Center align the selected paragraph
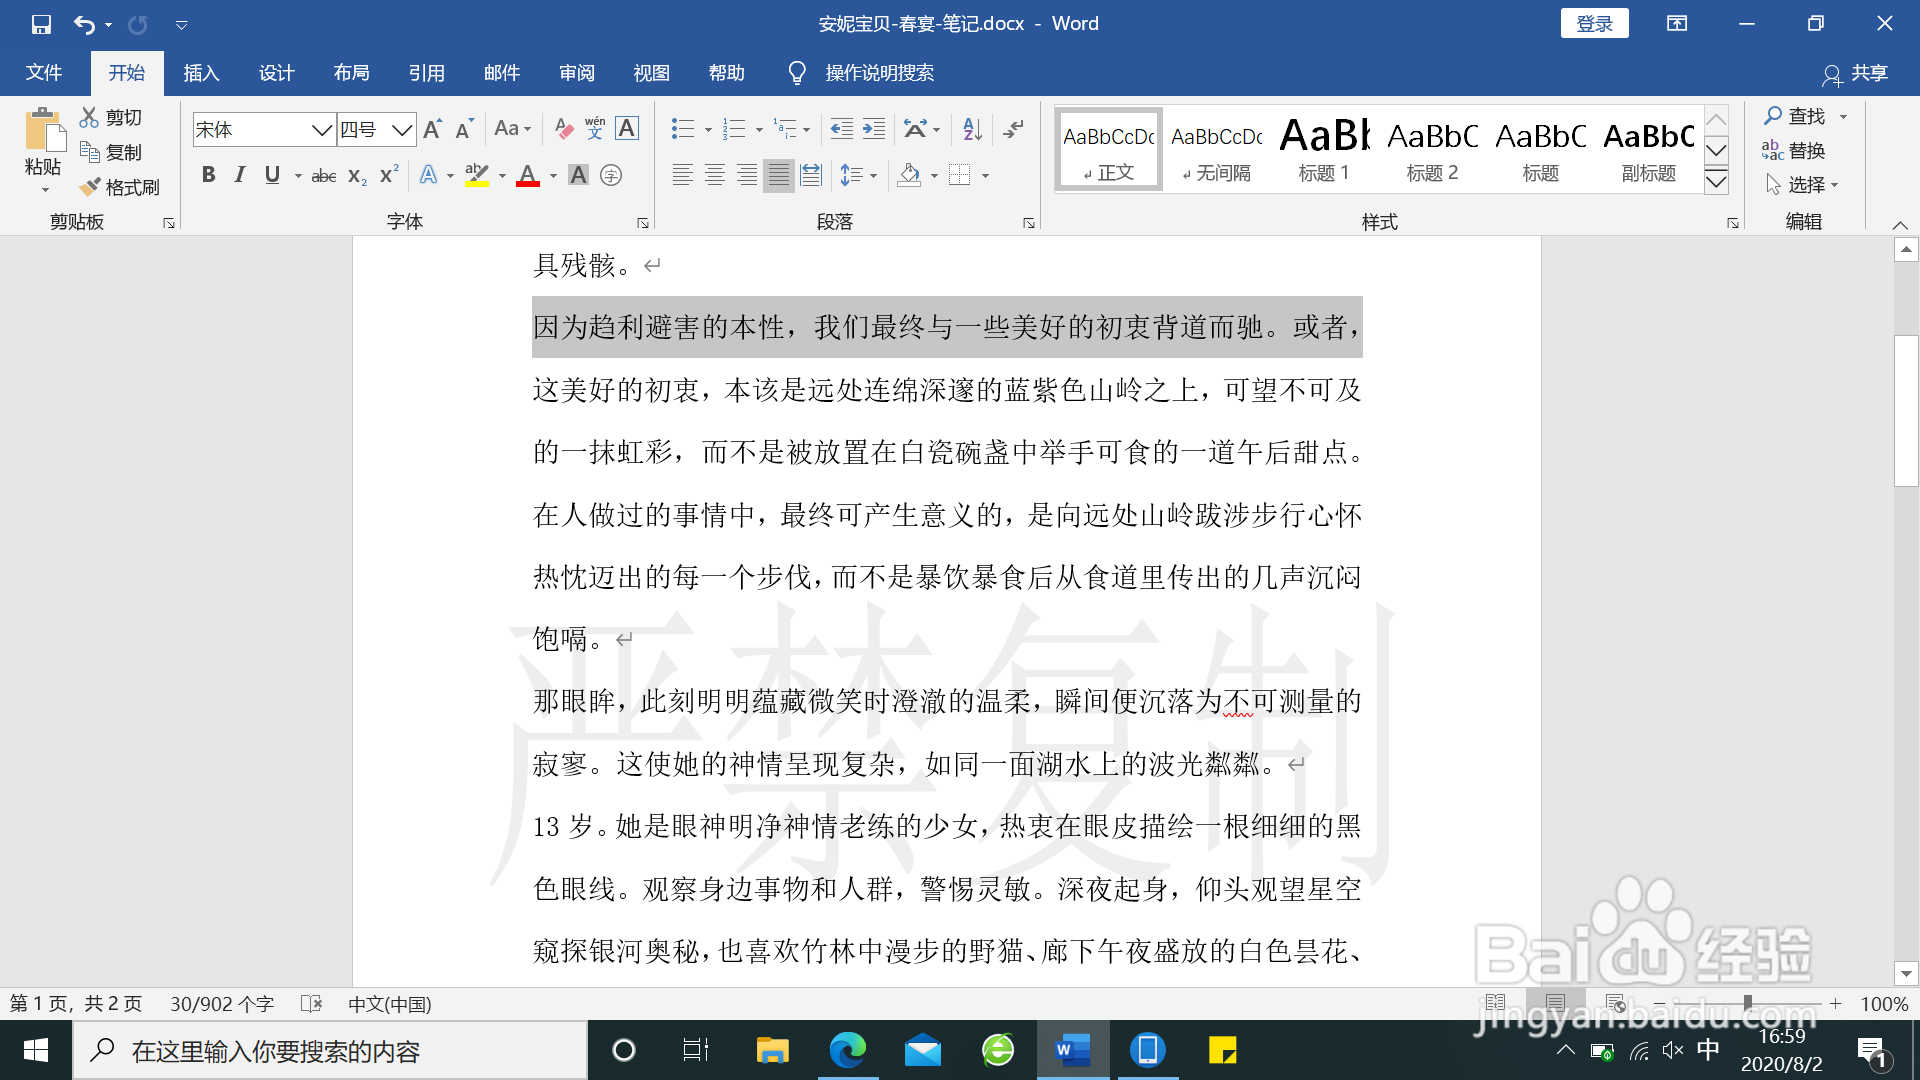This screenshot has height=1080, width=1920. [x=714, y=175]
